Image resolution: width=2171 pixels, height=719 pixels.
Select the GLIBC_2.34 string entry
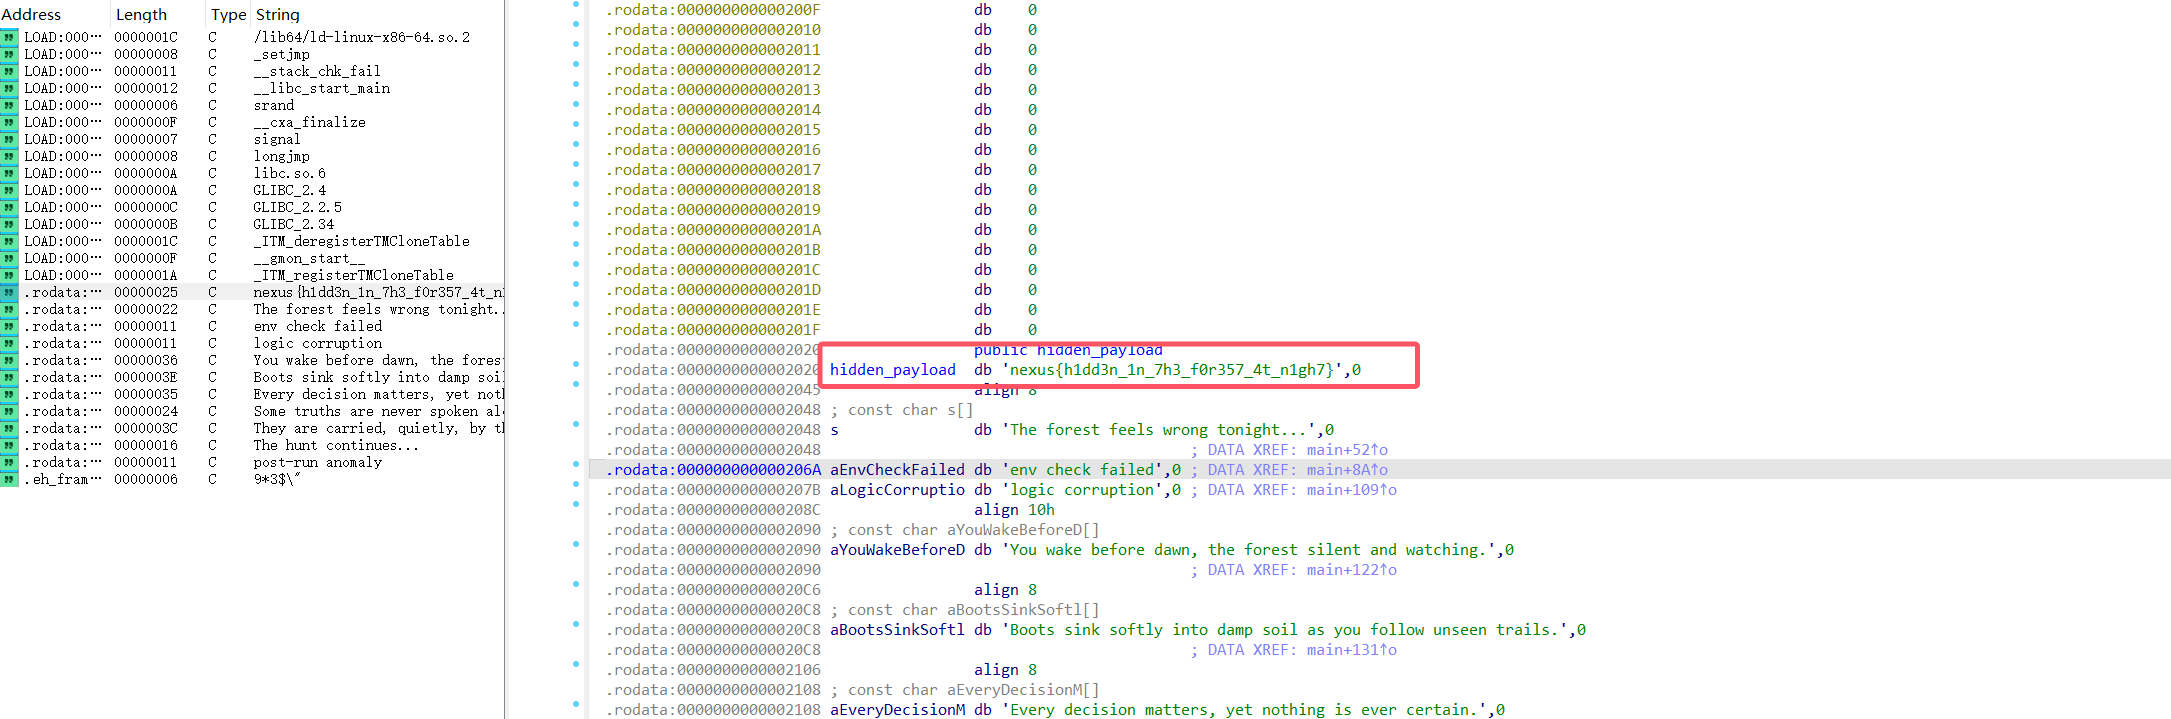(x=293, y=224)
